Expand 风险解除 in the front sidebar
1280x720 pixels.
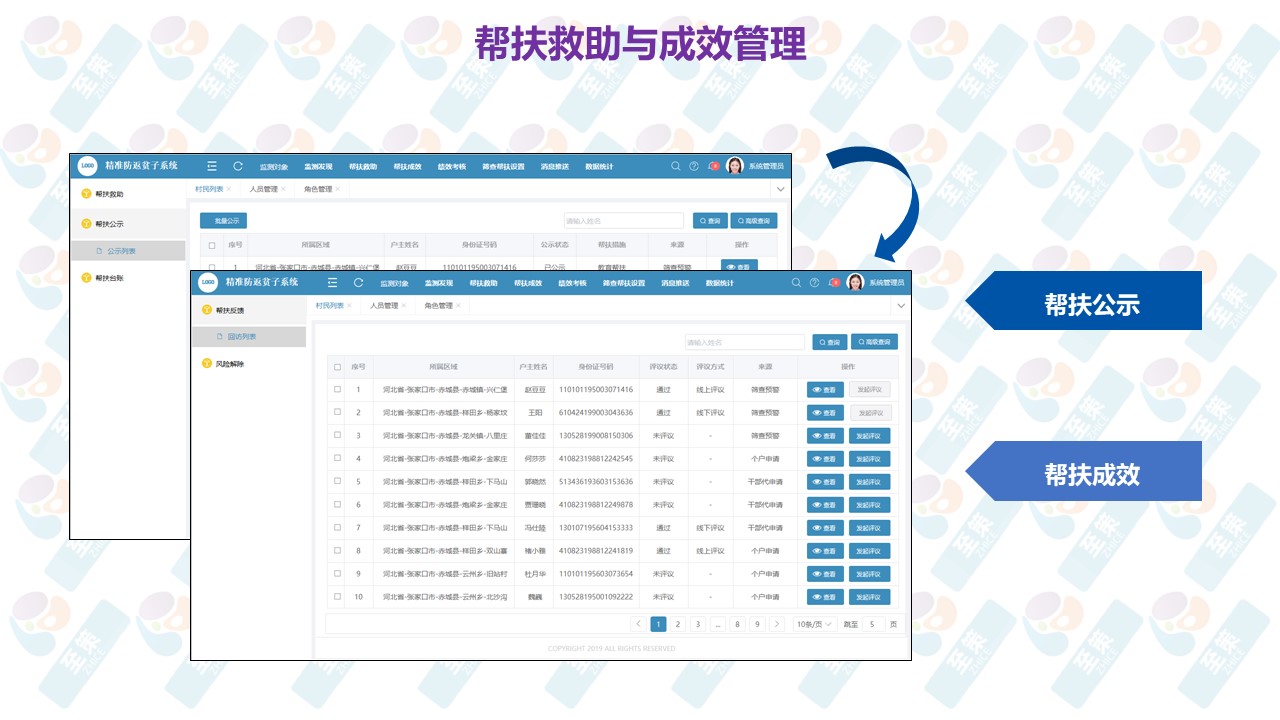[229, 364]
